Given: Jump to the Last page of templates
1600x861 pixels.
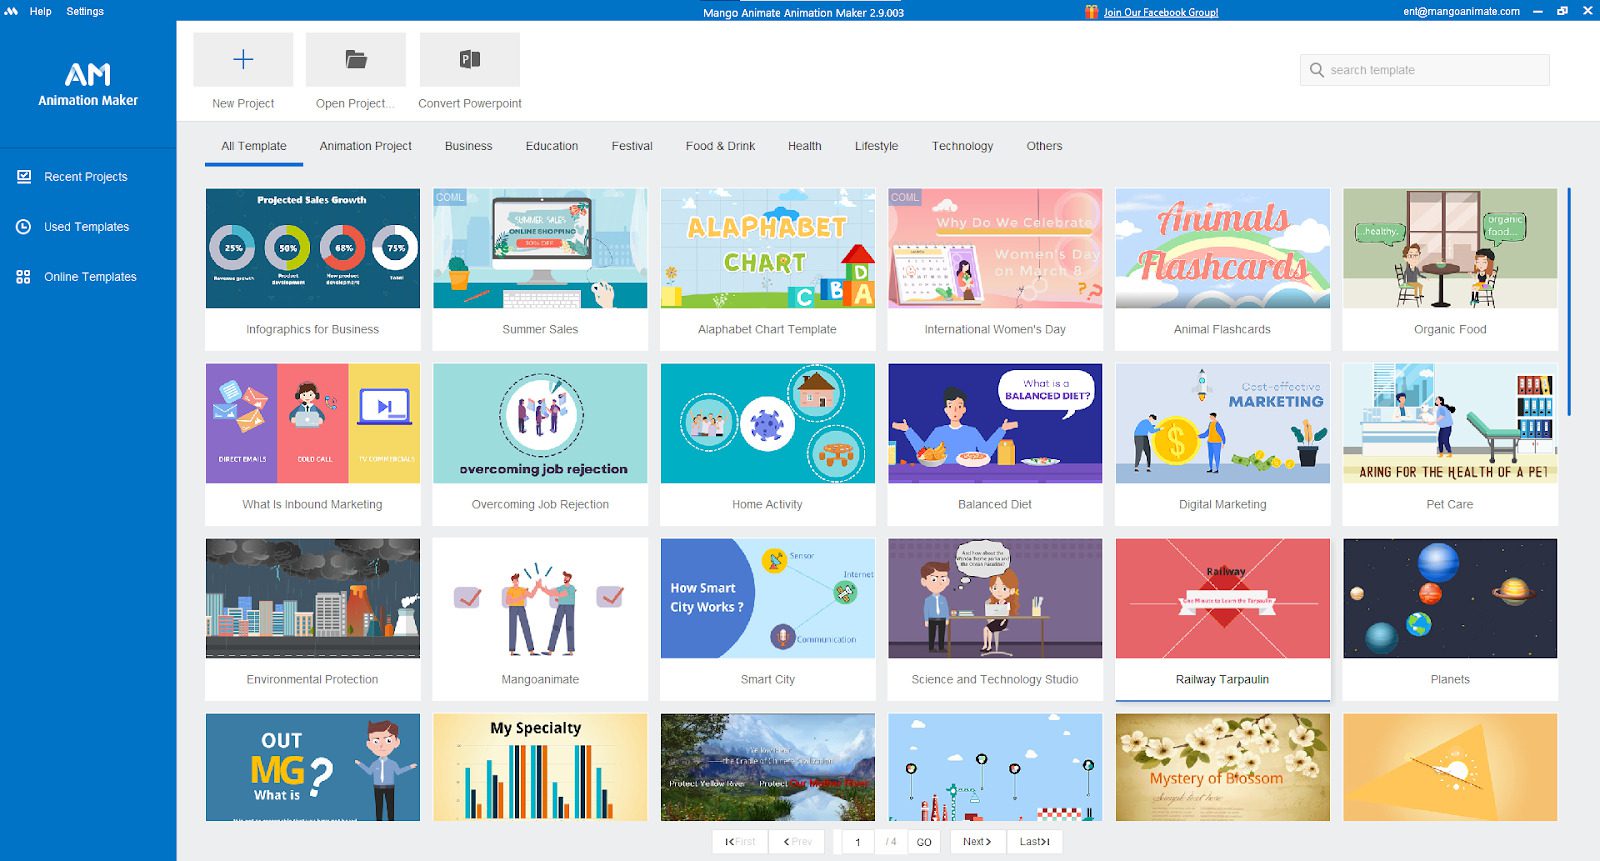Looking at the screenshot, I should click(1034, 842).
